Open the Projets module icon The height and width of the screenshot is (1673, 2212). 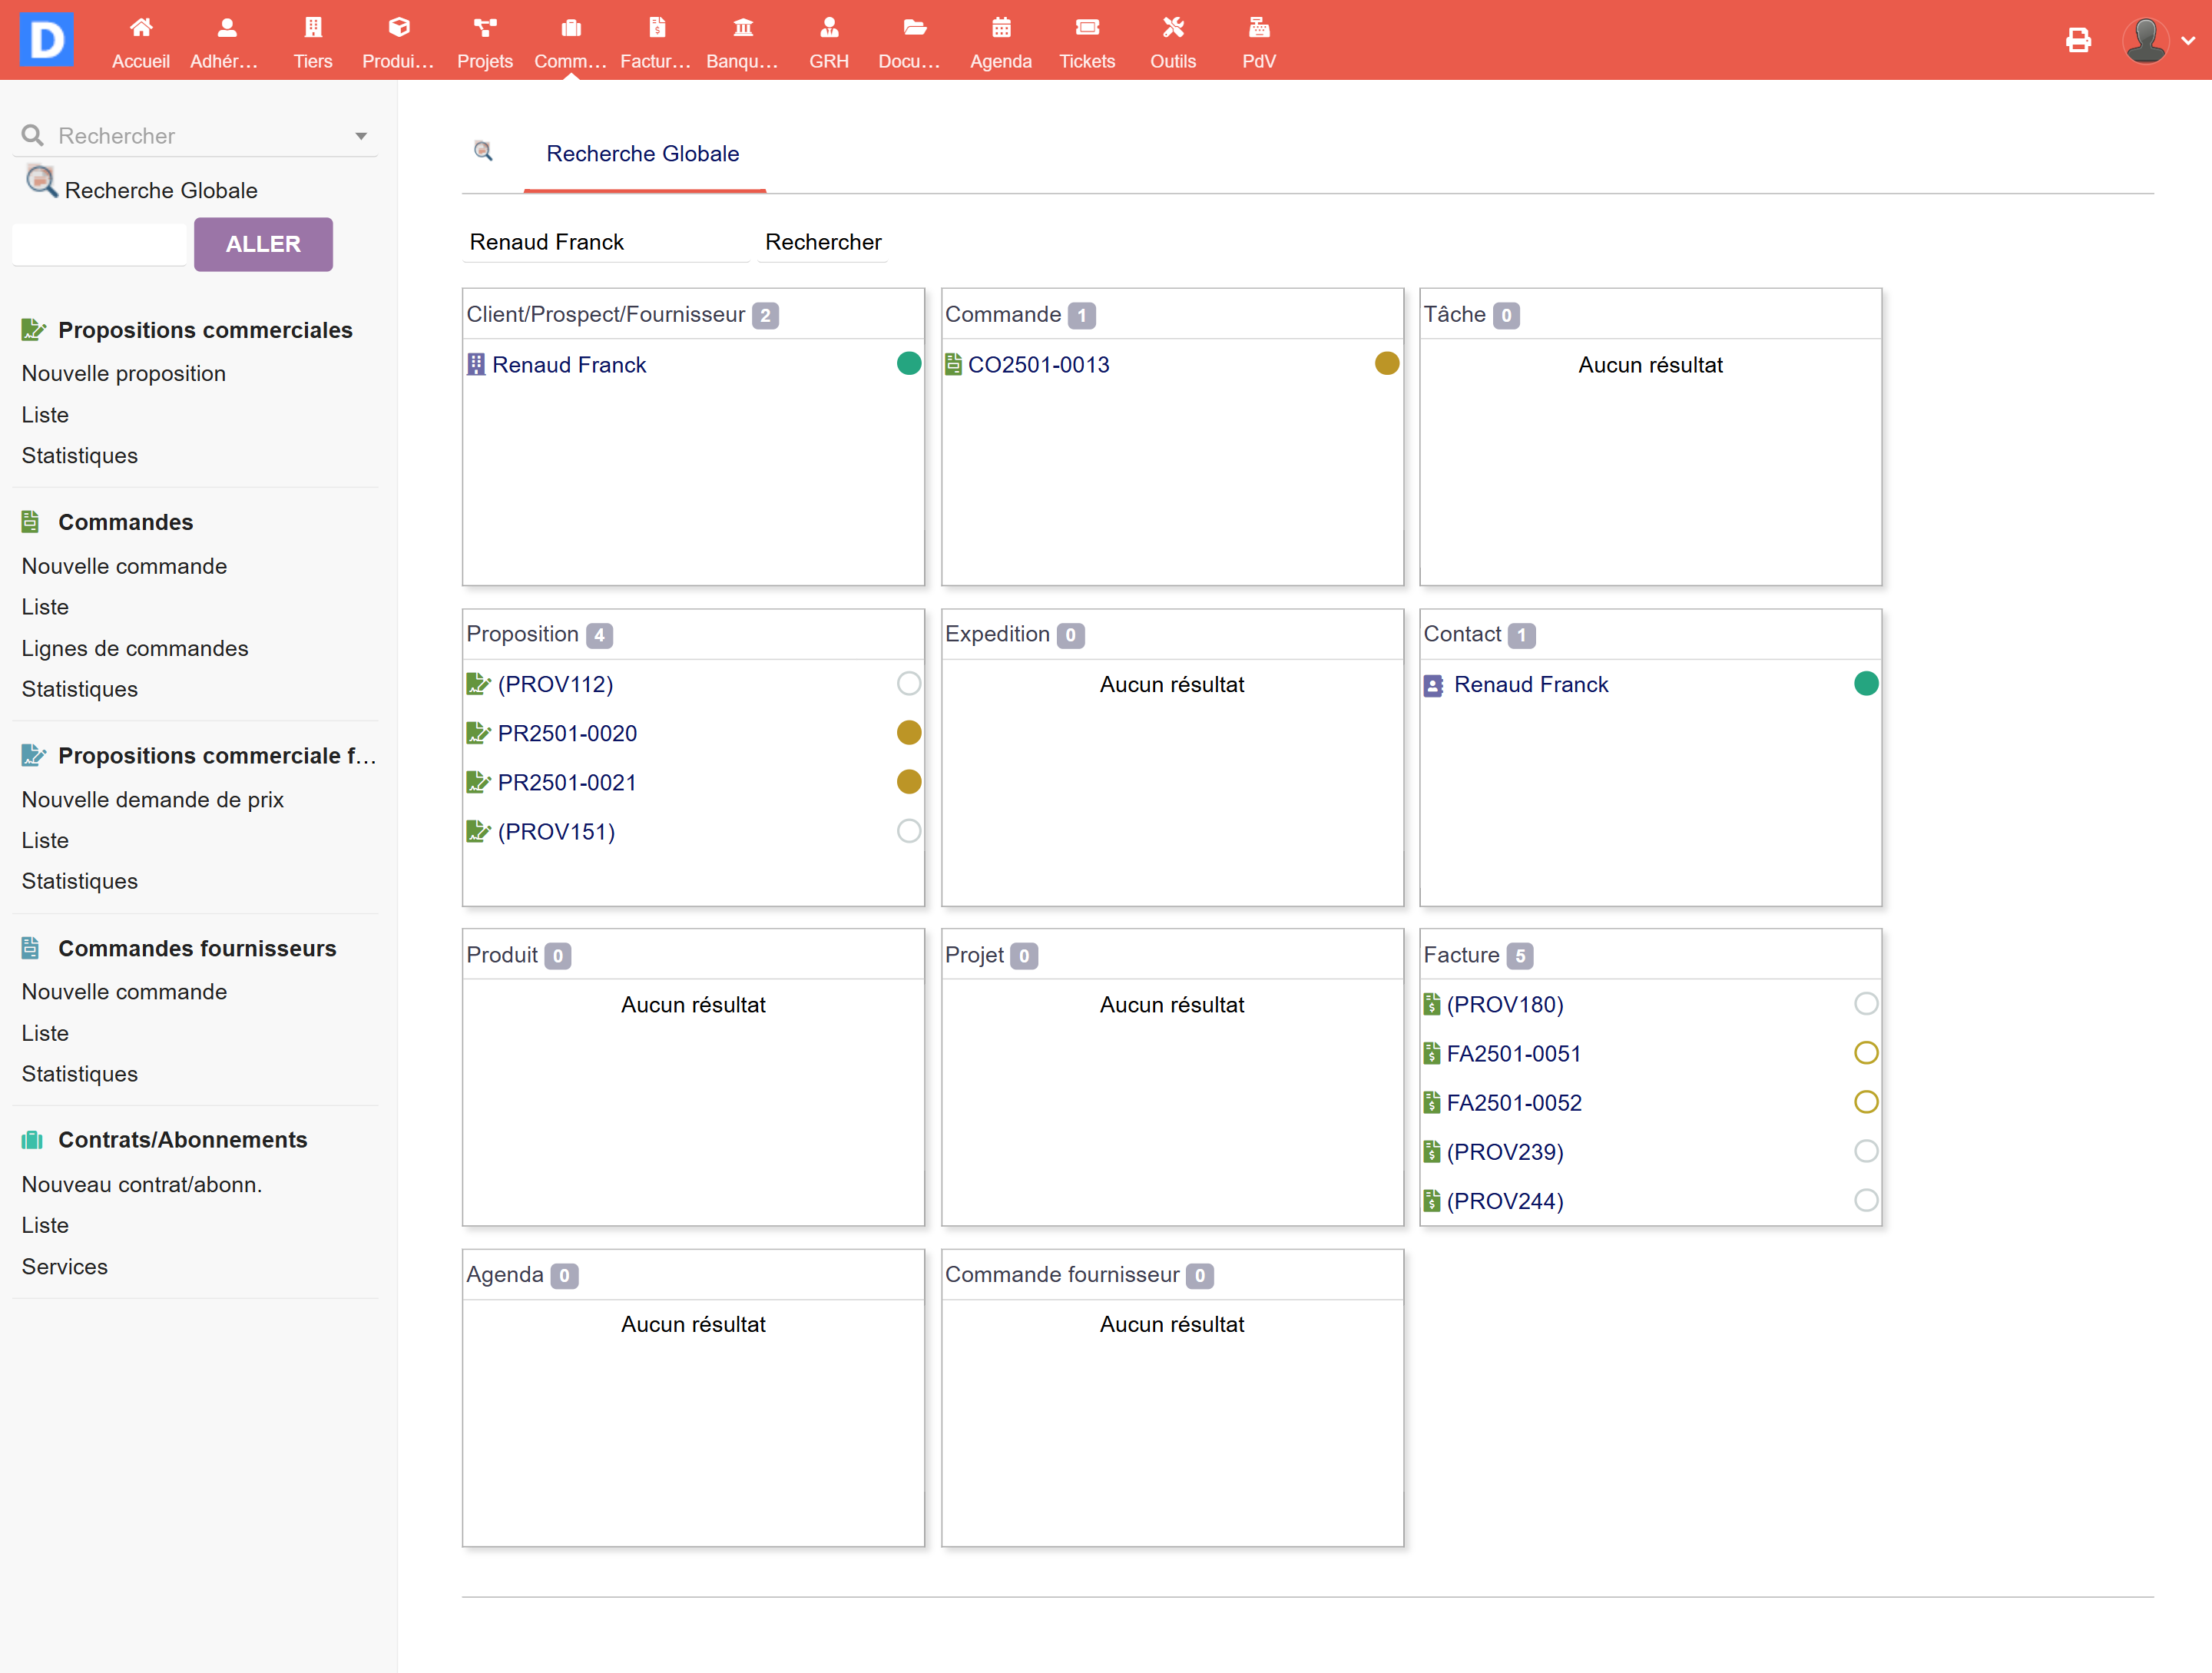(484, 28)
